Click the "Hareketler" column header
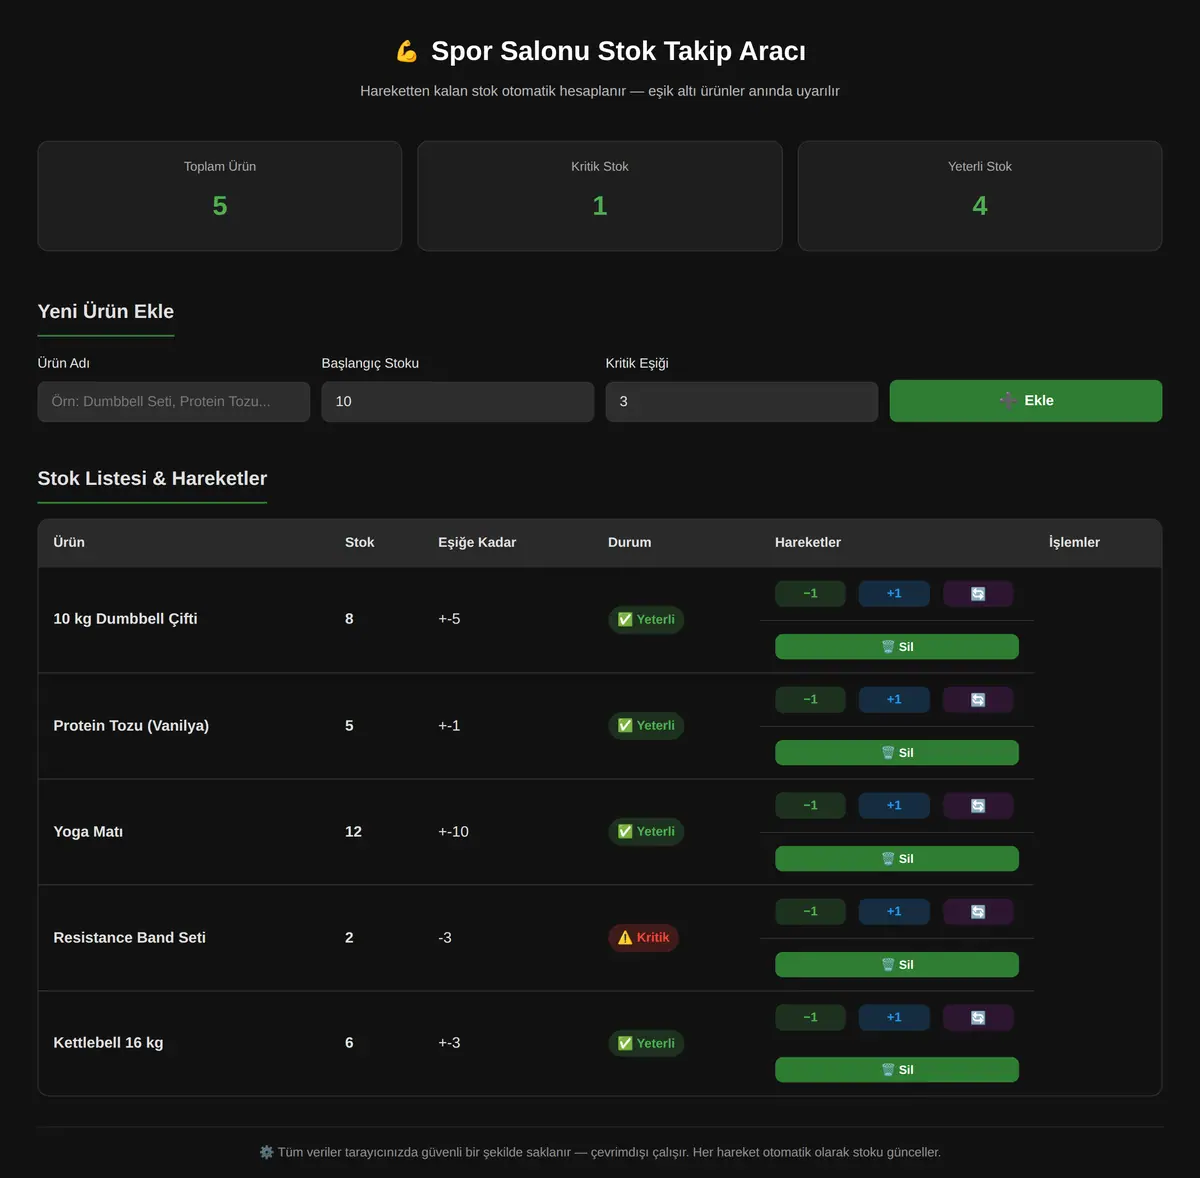 tap(808, 542)
